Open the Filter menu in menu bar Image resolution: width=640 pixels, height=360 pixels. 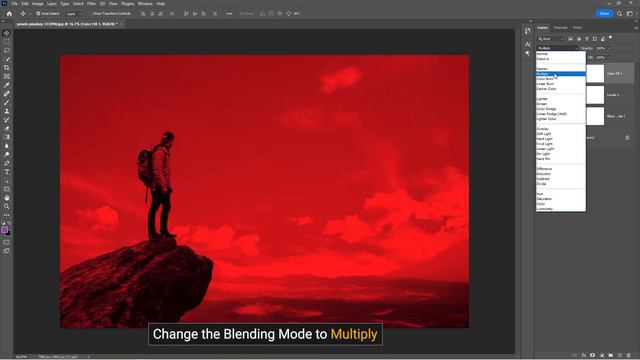pos(91,4)
